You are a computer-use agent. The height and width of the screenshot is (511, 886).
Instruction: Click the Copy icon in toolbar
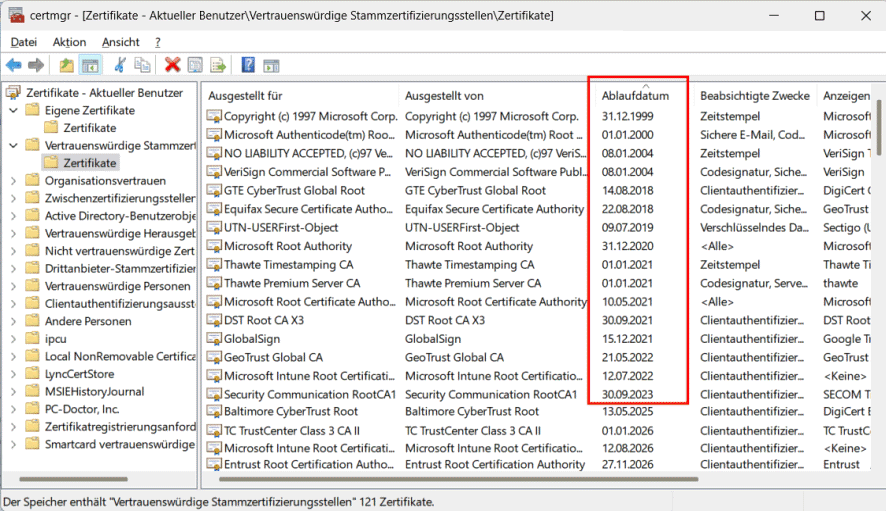[143, 65]
